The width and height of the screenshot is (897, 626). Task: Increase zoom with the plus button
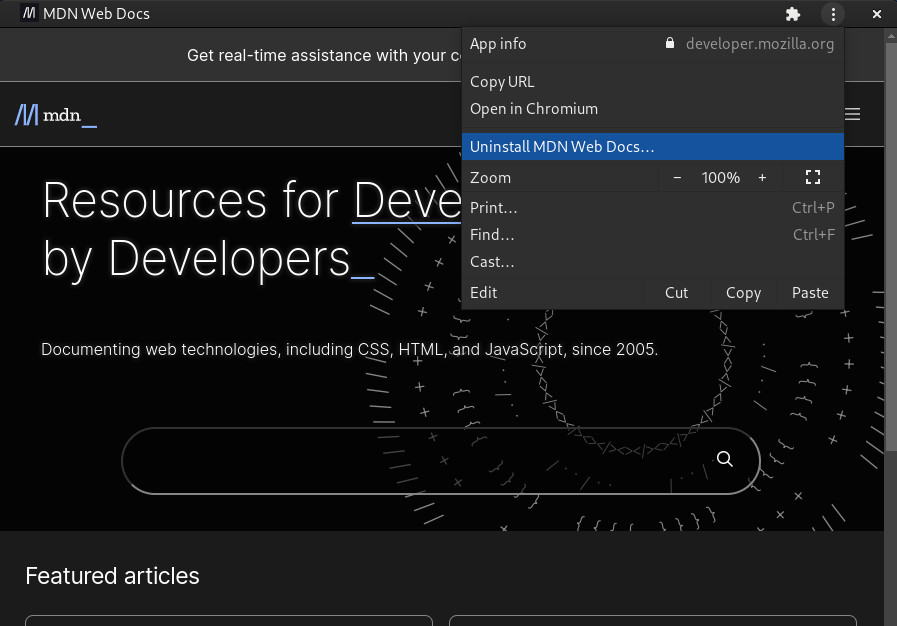[762, 178]
